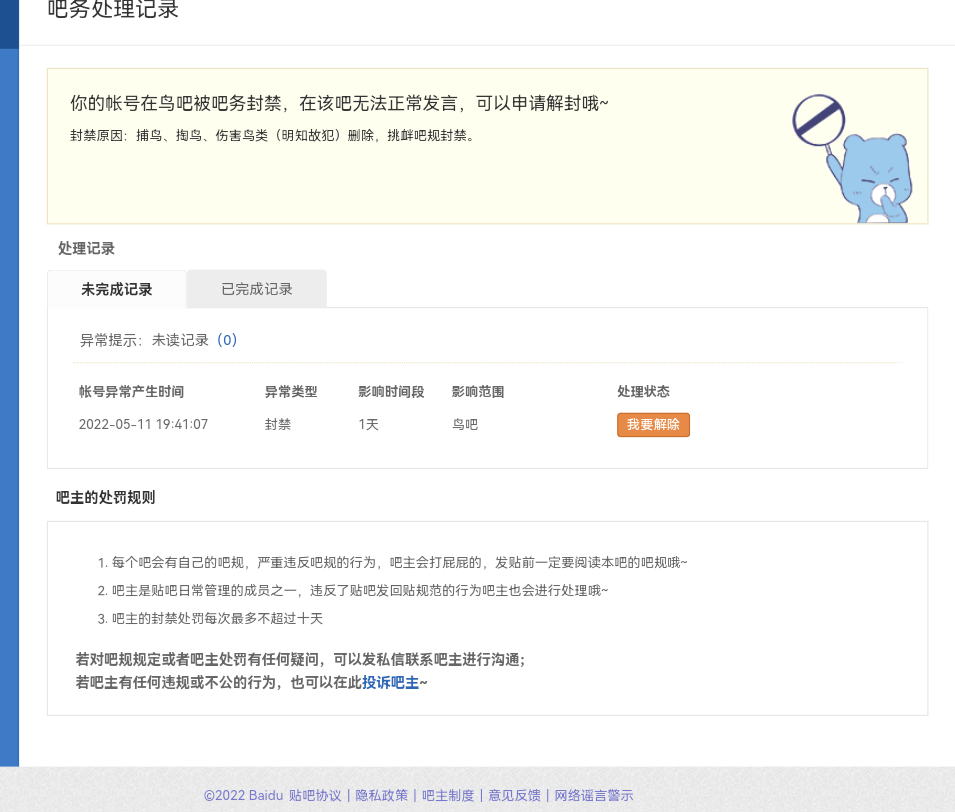Screen dimensions: 955x812
Task: Click the ban sign held by the bear
Action: (819, 120)
